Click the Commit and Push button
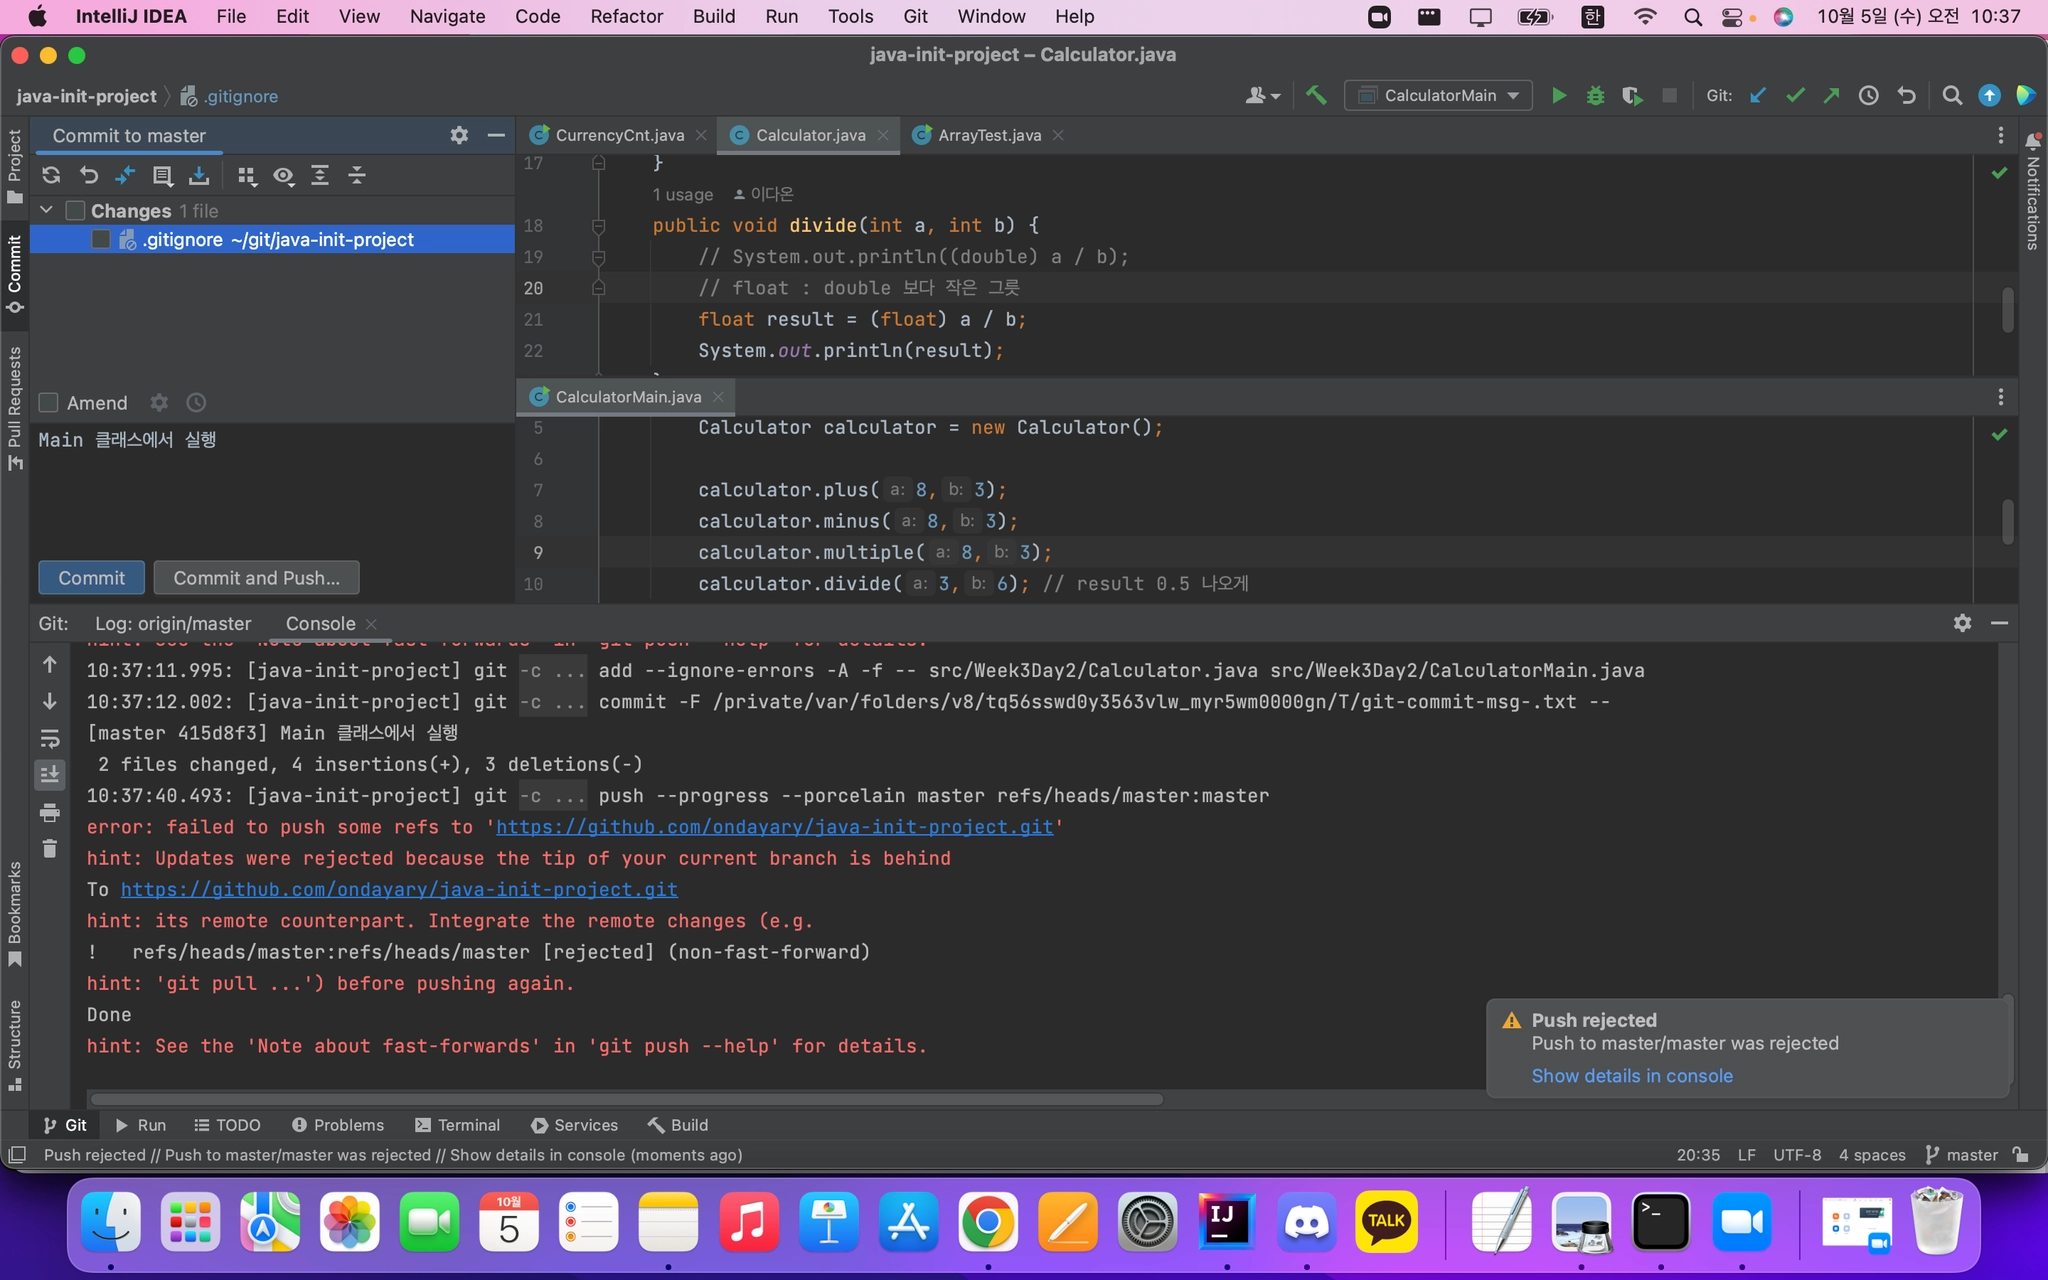This screenshot has width=2048, height=1280. tap(256, 578)
